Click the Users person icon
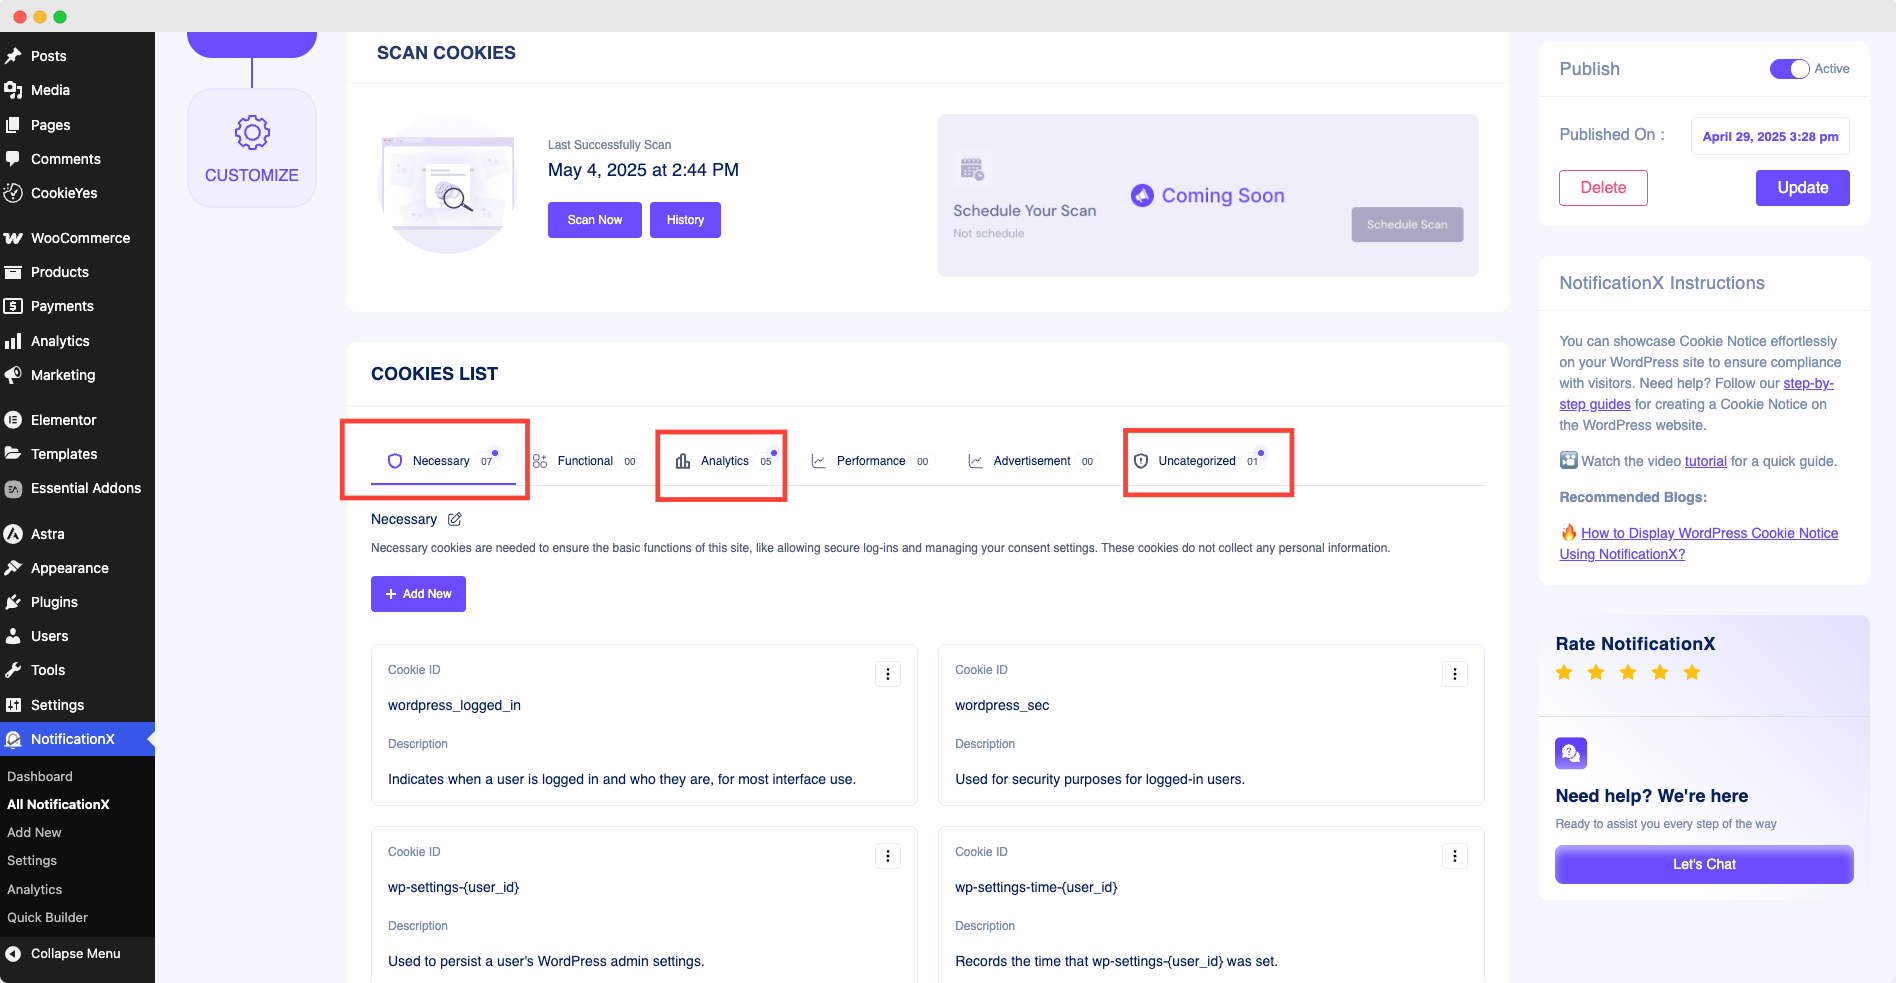Viewport: 1896px width, 983px height. pyautogui.click(x=13, y=636)
